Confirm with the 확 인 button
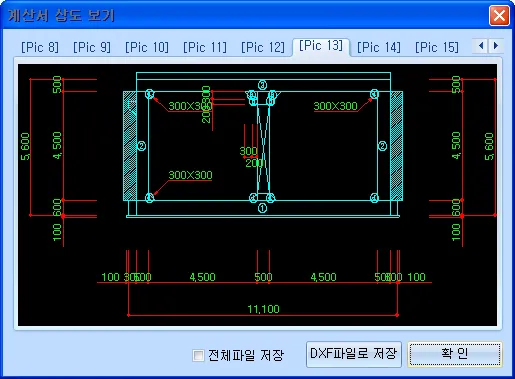 (x=455, y=354)
